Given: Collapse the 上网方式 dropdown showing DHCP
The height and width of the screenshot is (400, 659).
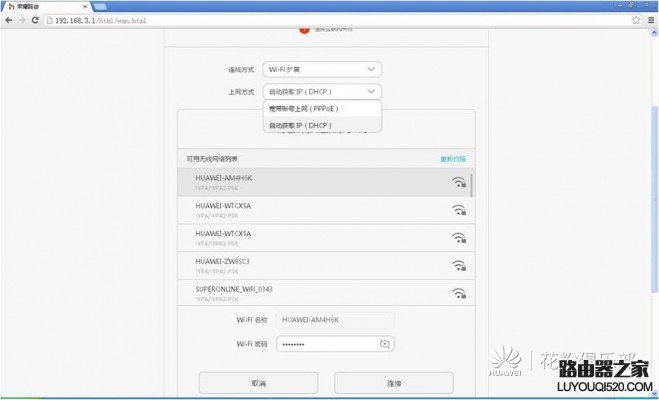Looking at the screenshot, I should click(322, 92).
